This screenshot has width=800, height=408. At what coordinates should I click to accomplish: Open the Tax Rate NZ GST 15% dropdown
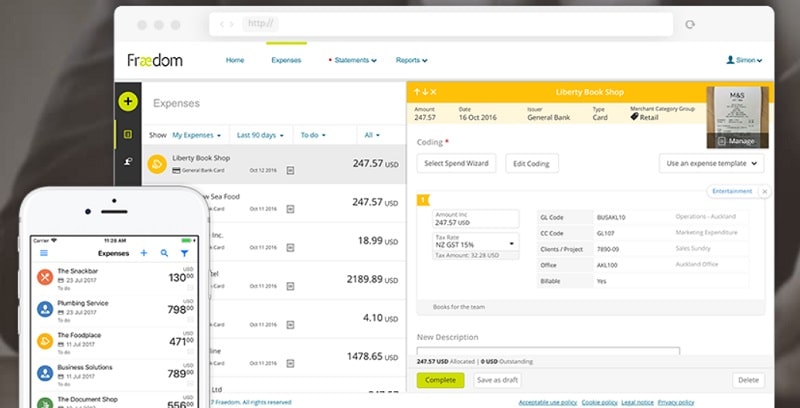pyautogui.click(x=476, y=241)
